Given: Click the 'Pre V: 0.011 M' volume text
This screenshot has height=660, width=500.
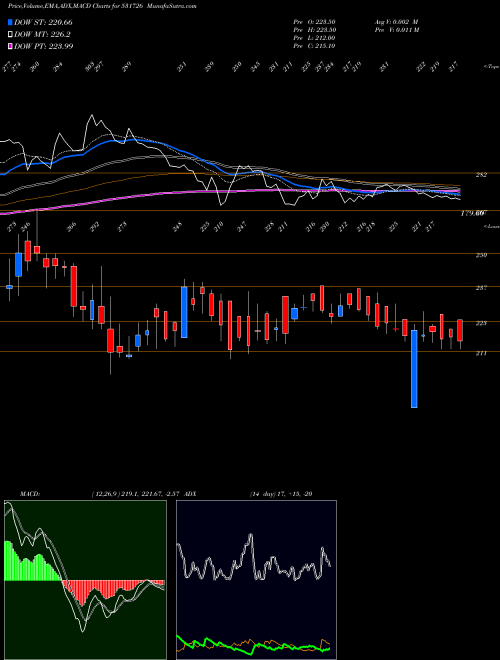Looking at the screenshot, I should pos(396,30).
